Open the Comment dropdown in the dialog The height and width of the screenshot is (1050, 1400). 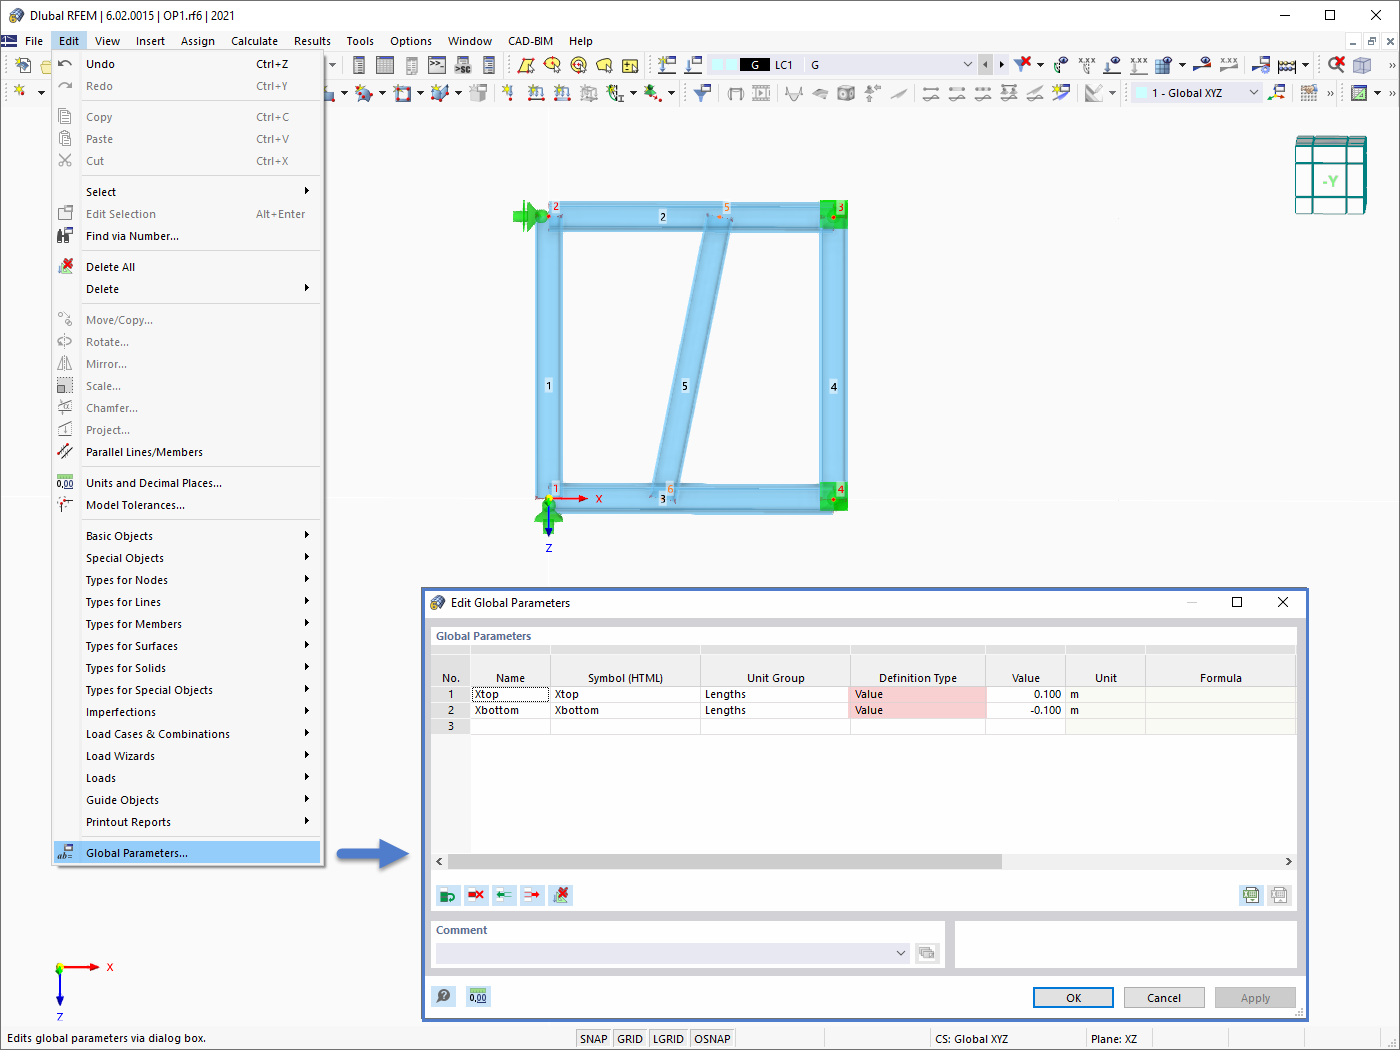pyautogui.click(x=900, y=952)
